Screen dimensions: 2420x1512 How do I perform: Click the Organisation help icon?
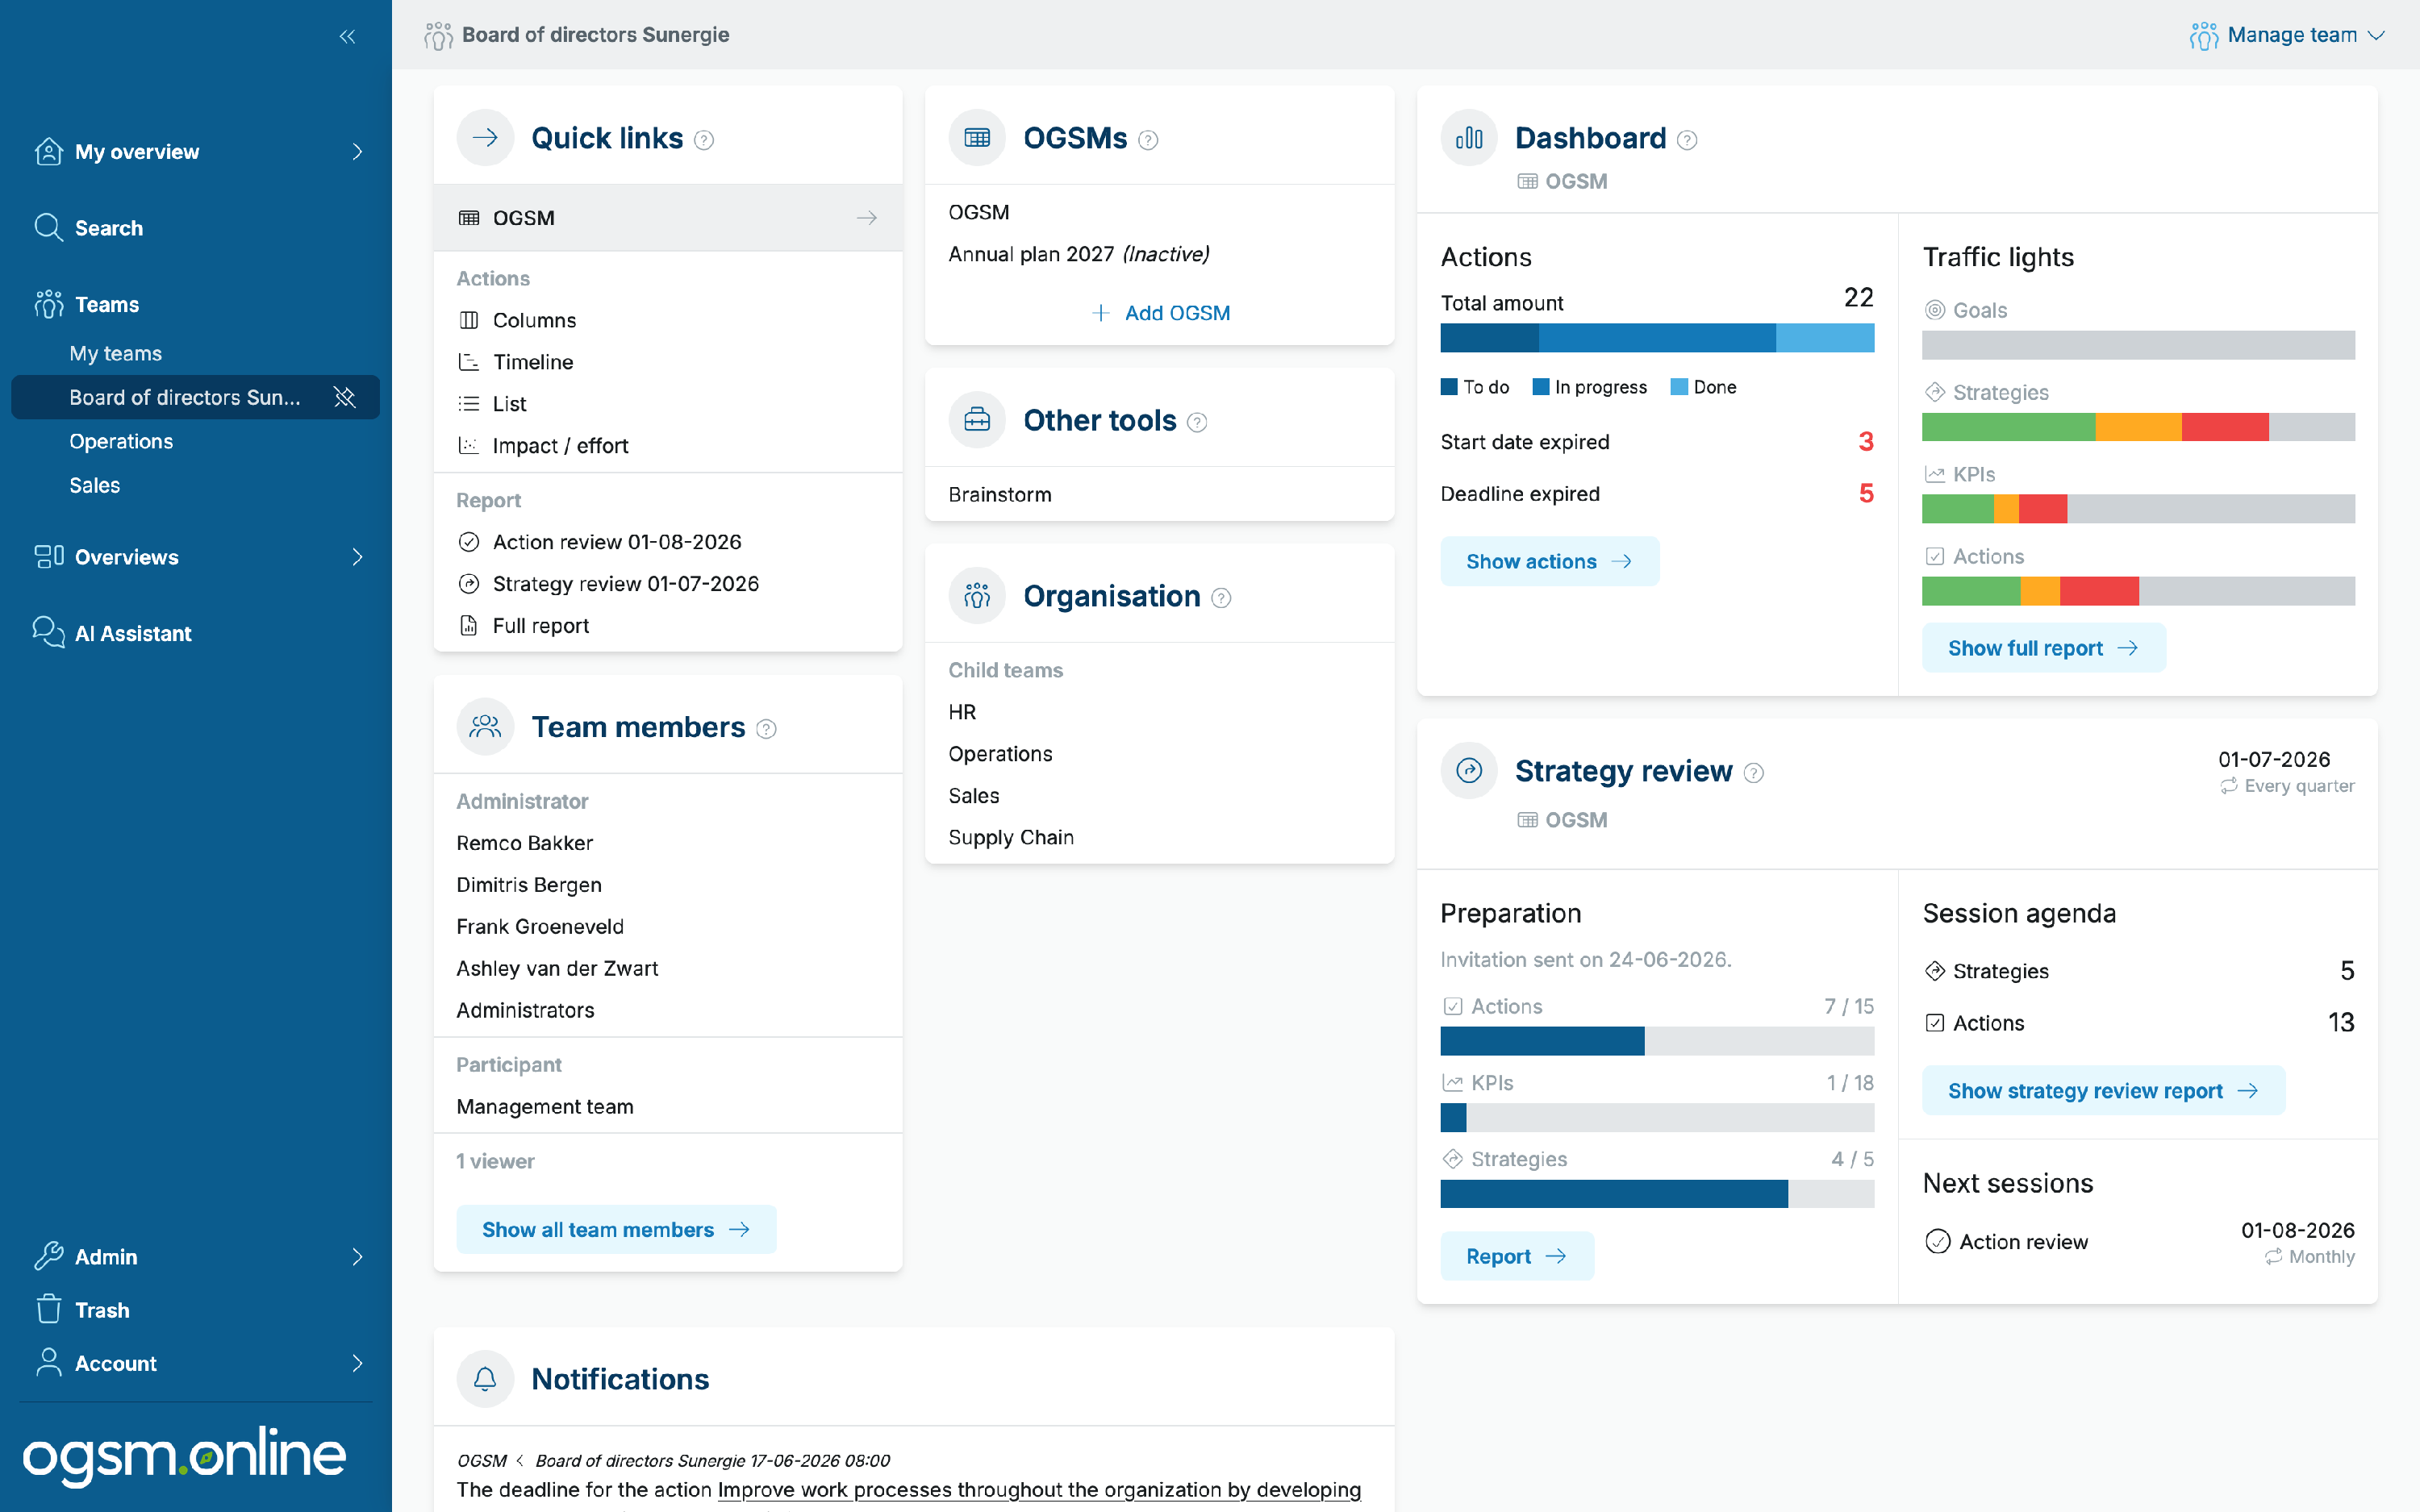click(x=1221, y=598)
